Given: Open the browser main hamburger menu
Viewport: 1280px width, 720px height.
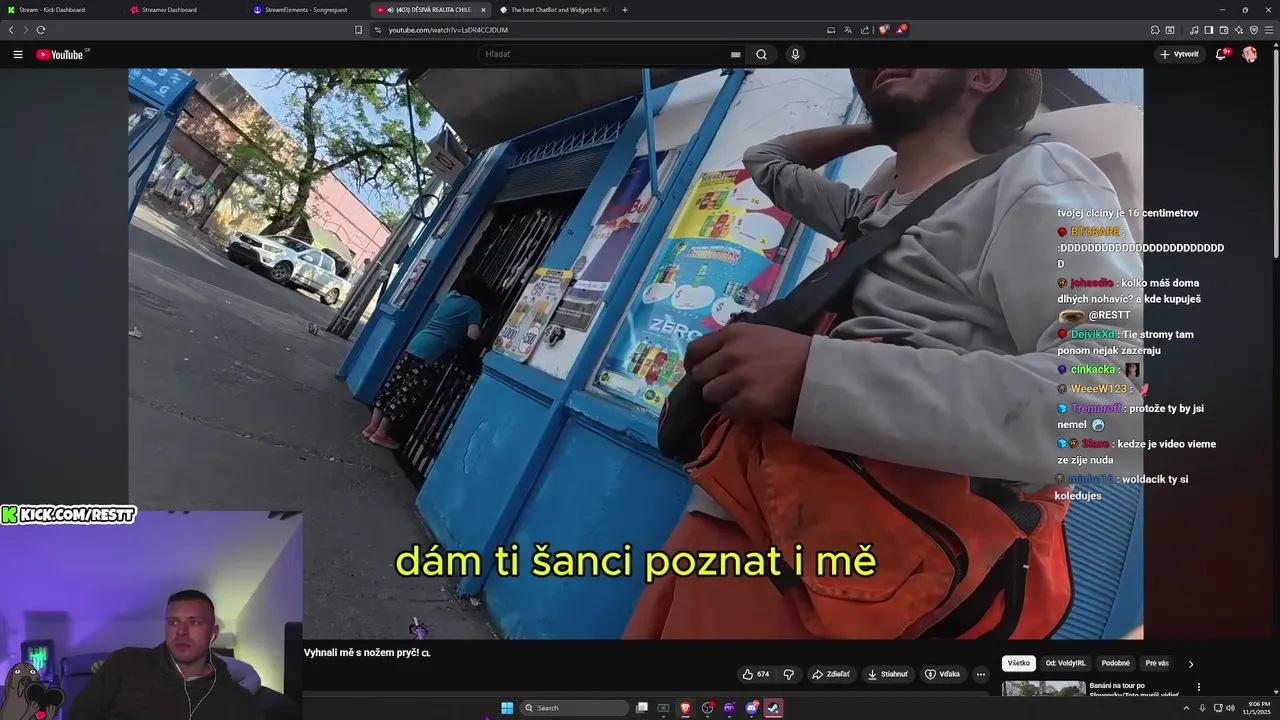Looking at the screenshot, I should coord(1269,30).
